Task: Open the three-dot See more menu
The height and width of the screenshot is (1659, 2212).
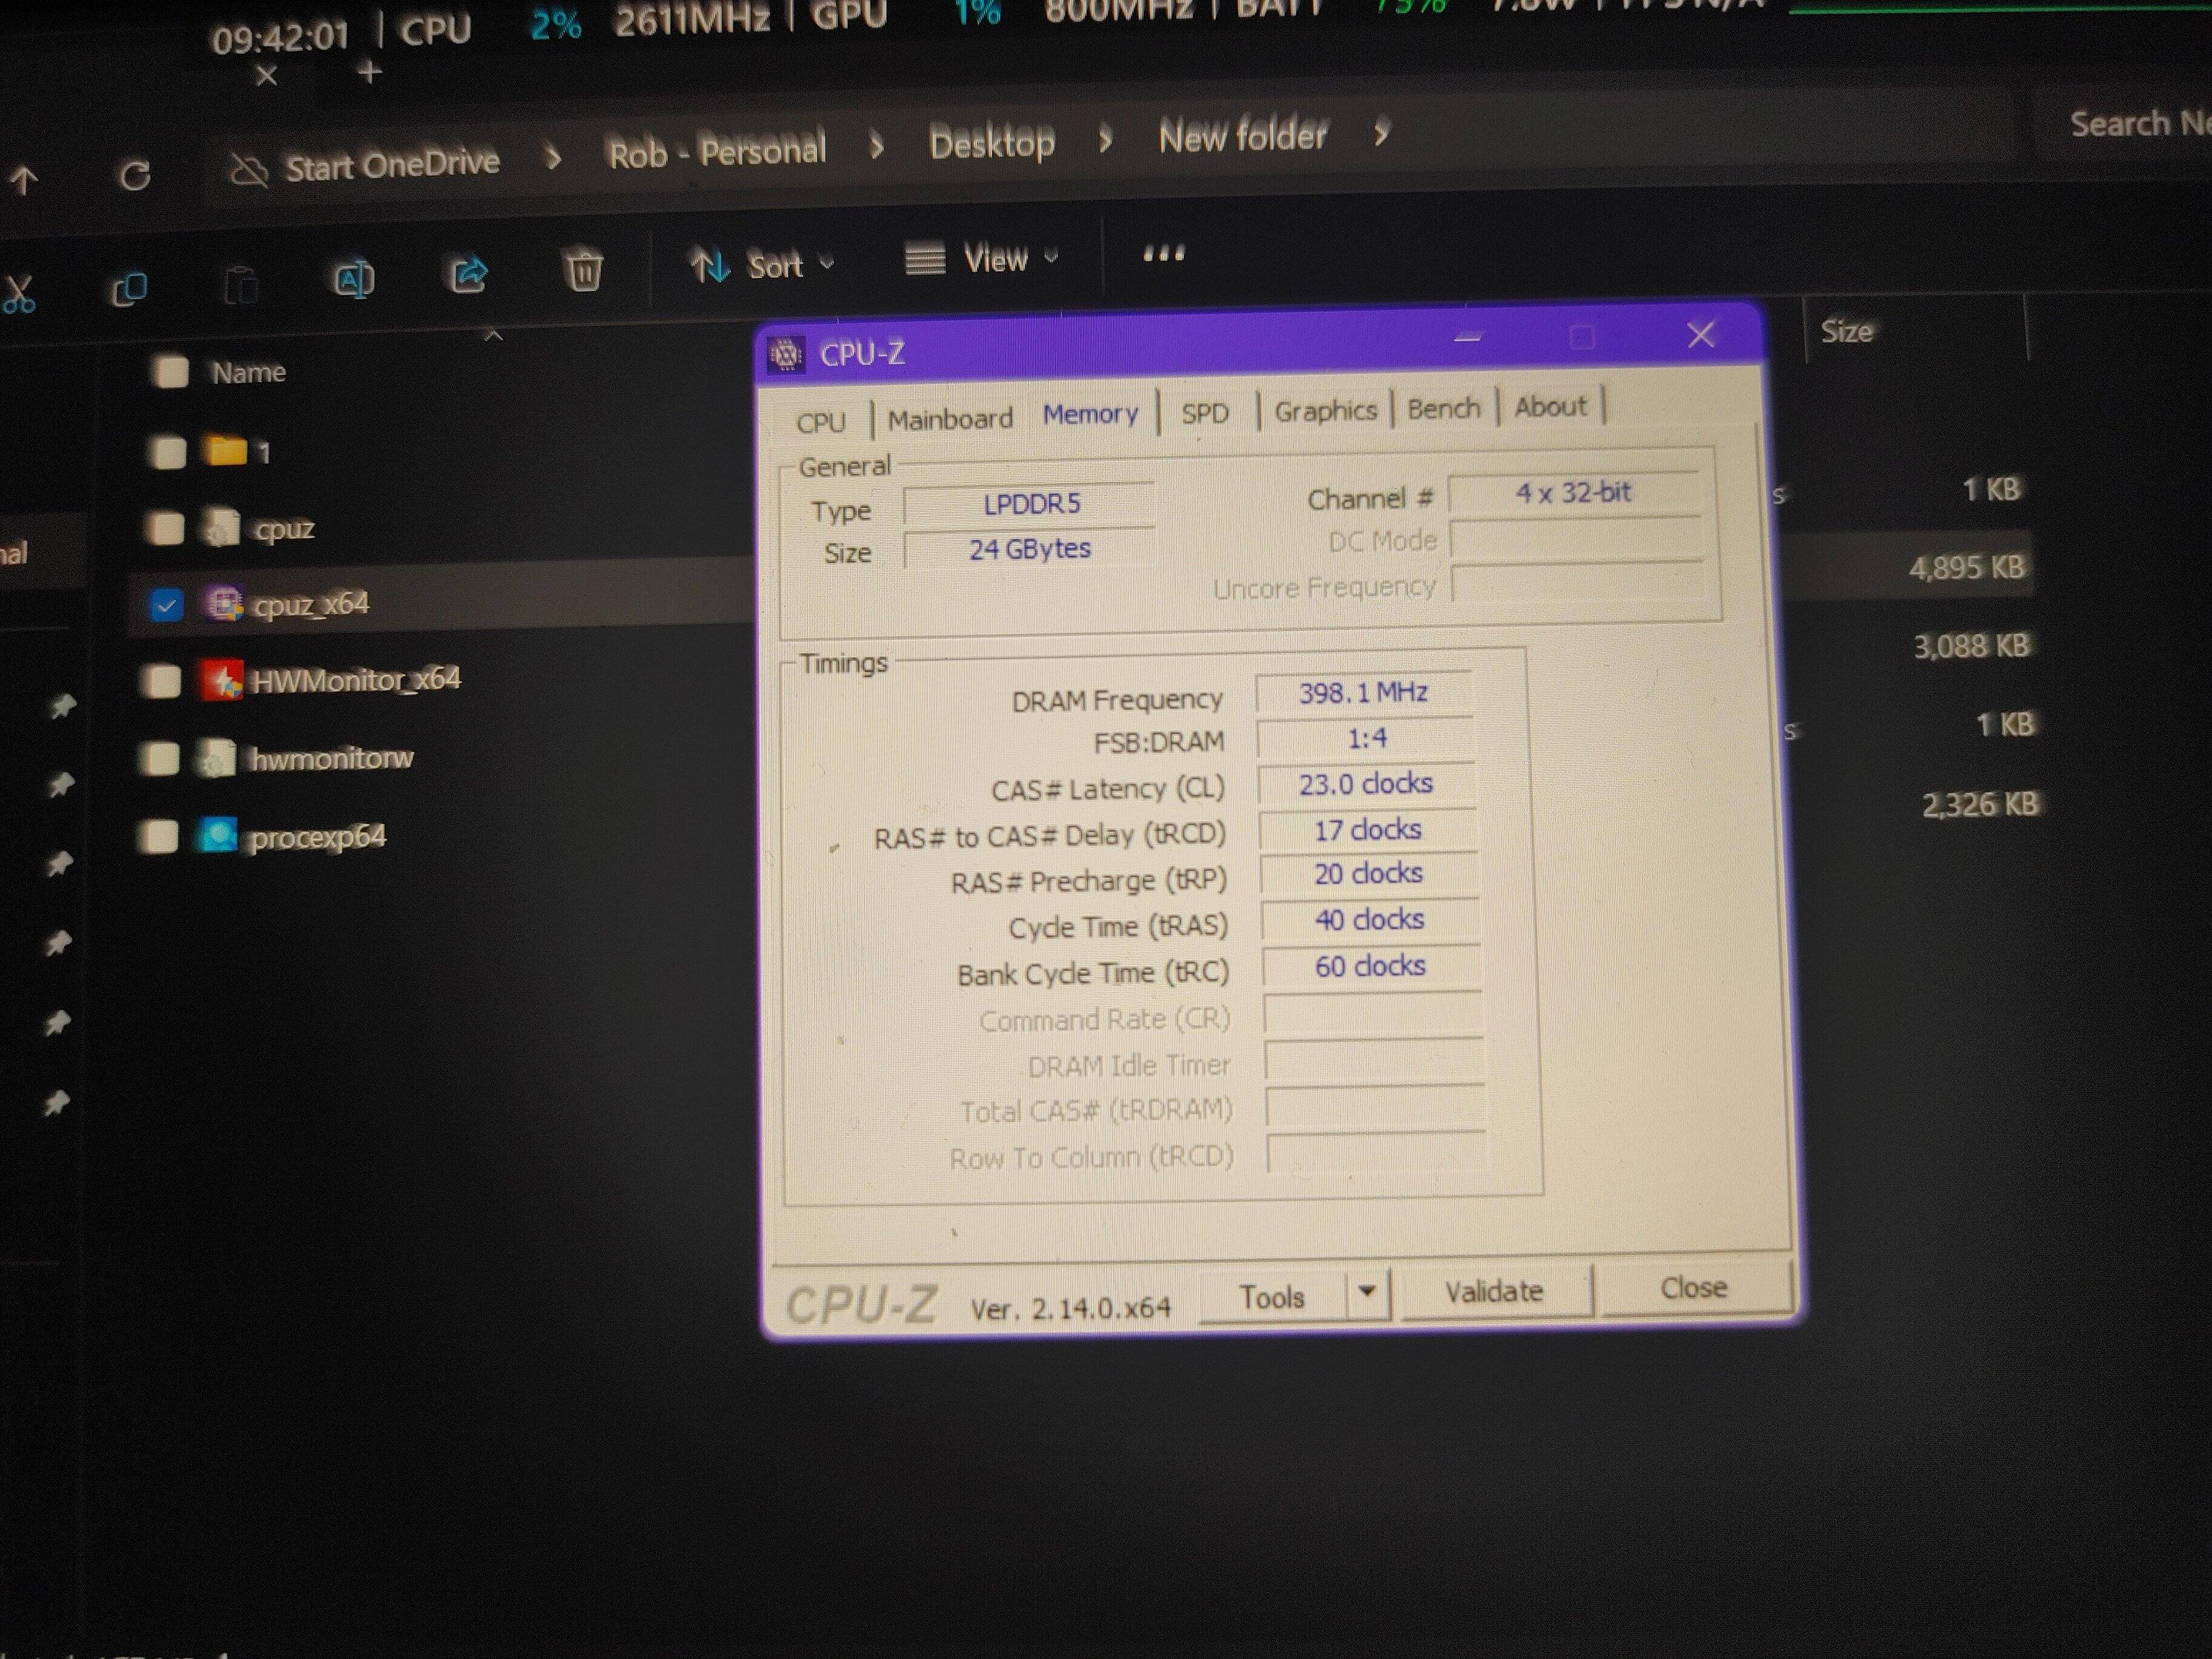Action: pos(1163,254)
